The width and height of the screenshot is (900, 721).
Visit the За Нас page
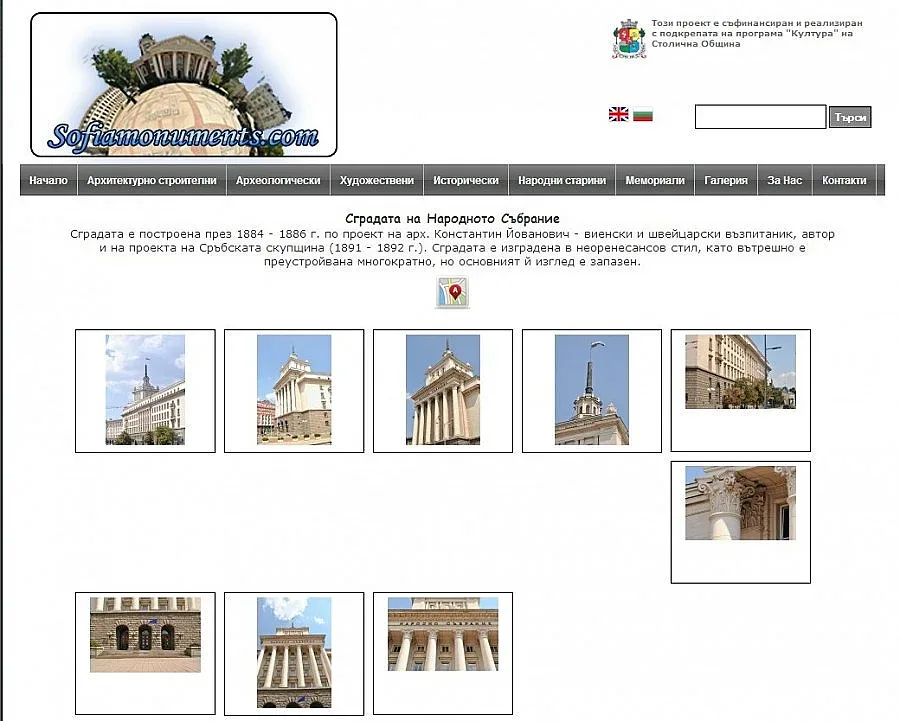click(x=785, y=181)
